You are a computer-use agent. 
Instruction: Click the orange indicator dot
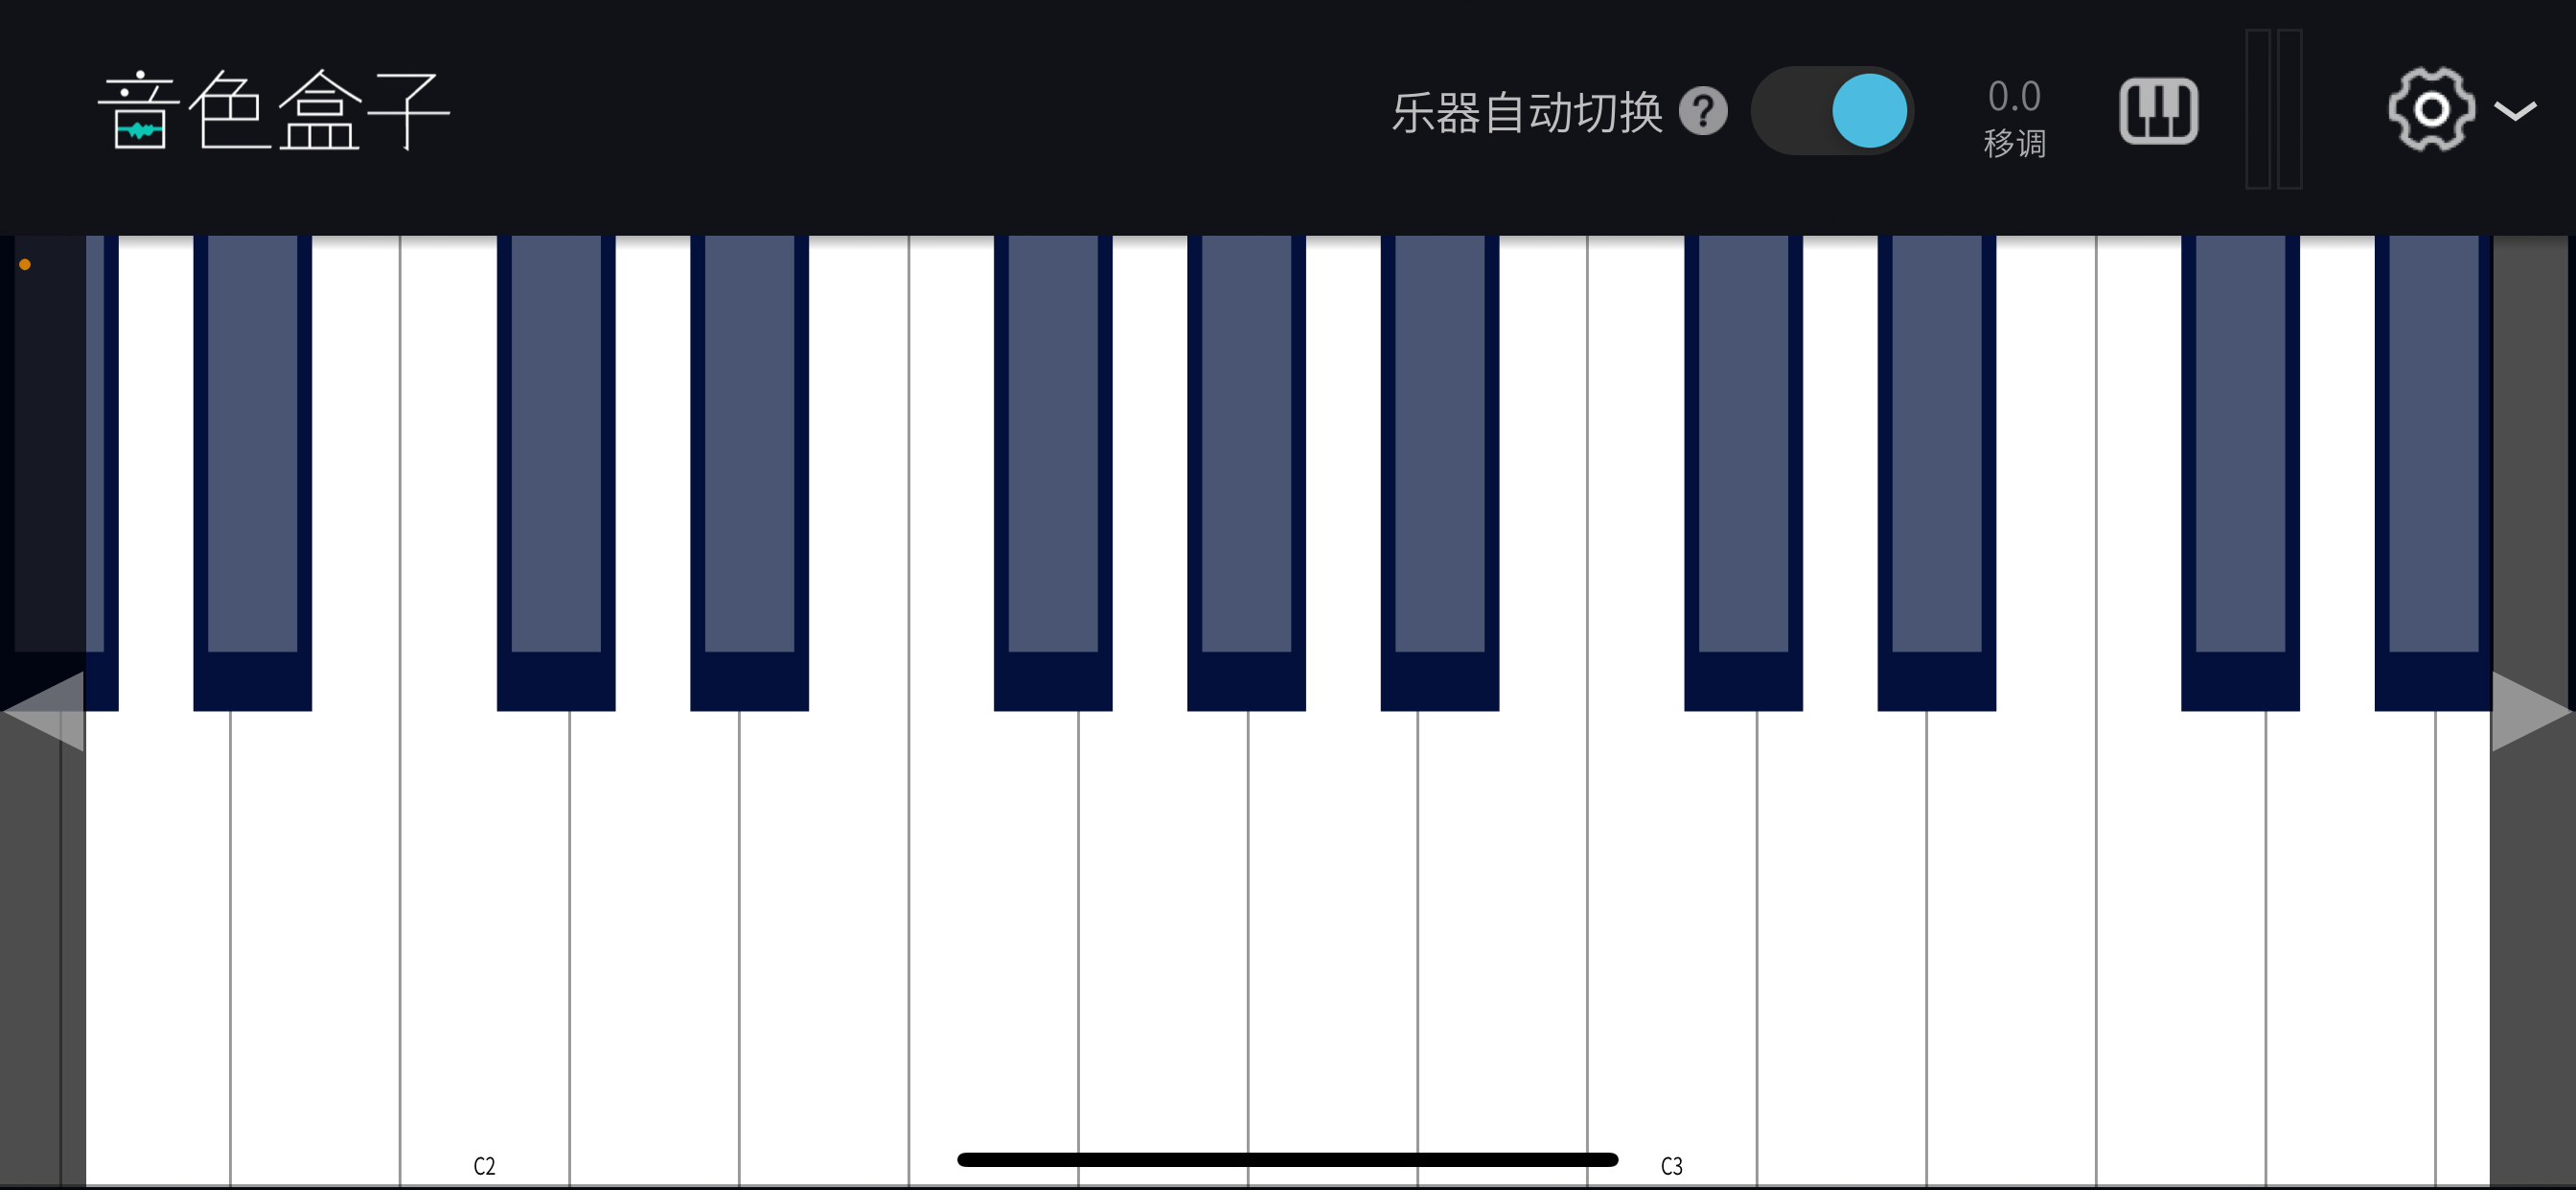click(x=25, y=265)
